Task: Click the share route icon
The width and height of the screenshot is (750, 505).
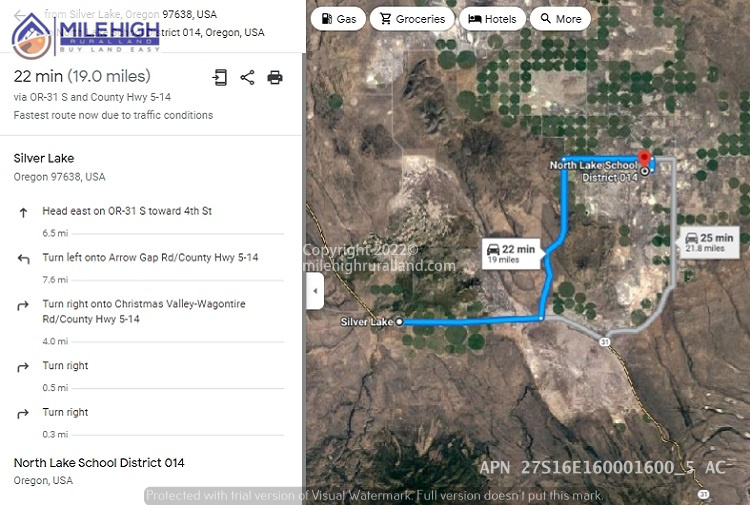Action: click(x=247, y=77)
